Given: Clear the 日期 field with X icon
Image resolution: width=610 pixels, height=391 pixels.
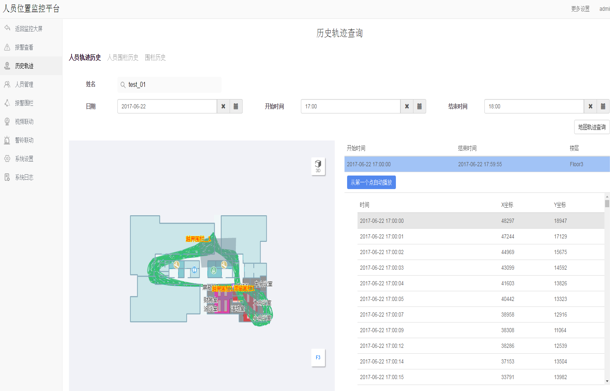Looking at the screenshot, I should coord(223,106).
